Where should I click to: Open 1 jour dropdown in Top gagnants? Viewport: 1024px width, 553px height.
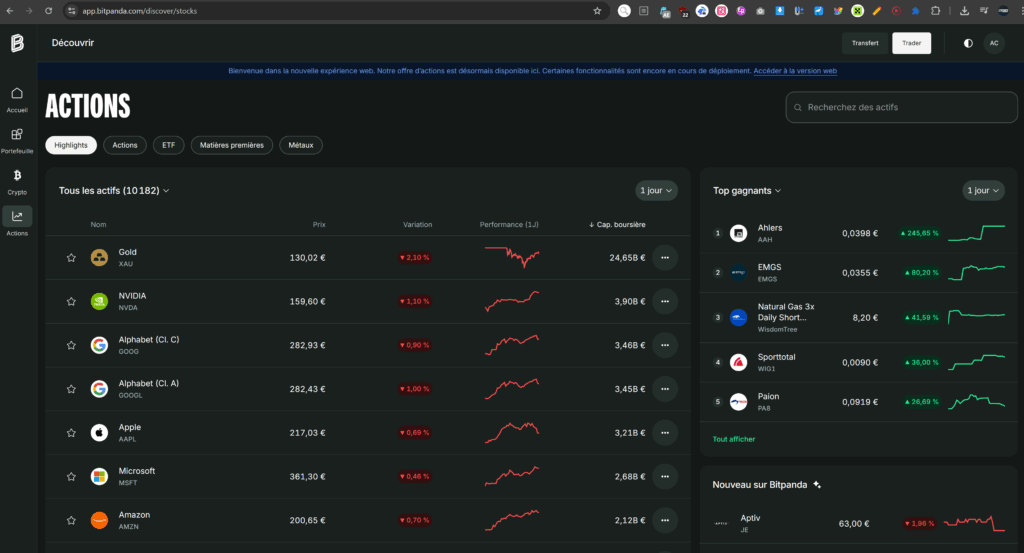pos(983,191)
